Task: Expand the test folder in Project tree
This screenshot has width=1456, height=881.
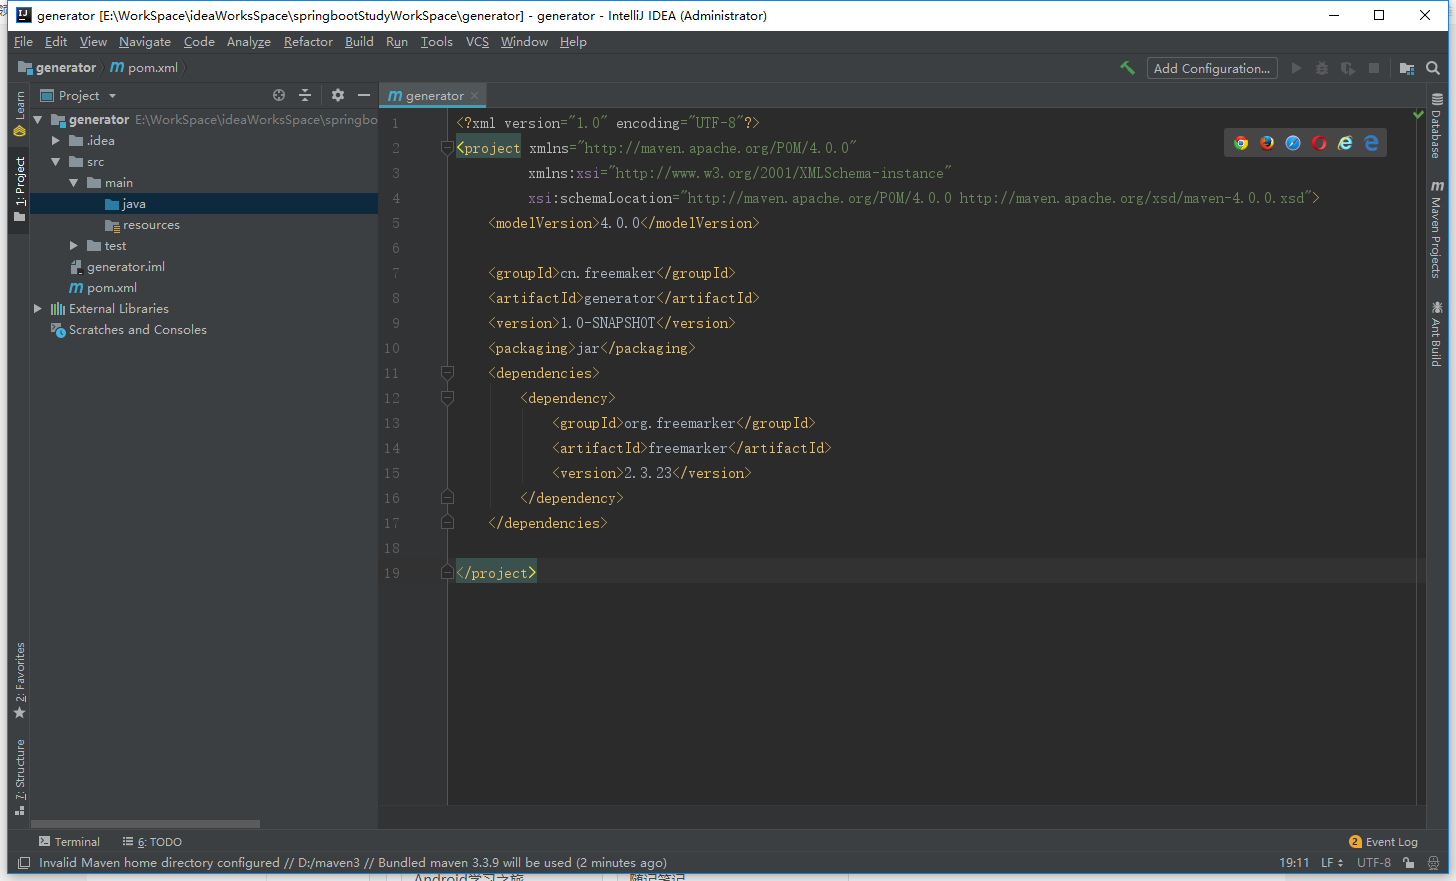Action: click(73, 245)
